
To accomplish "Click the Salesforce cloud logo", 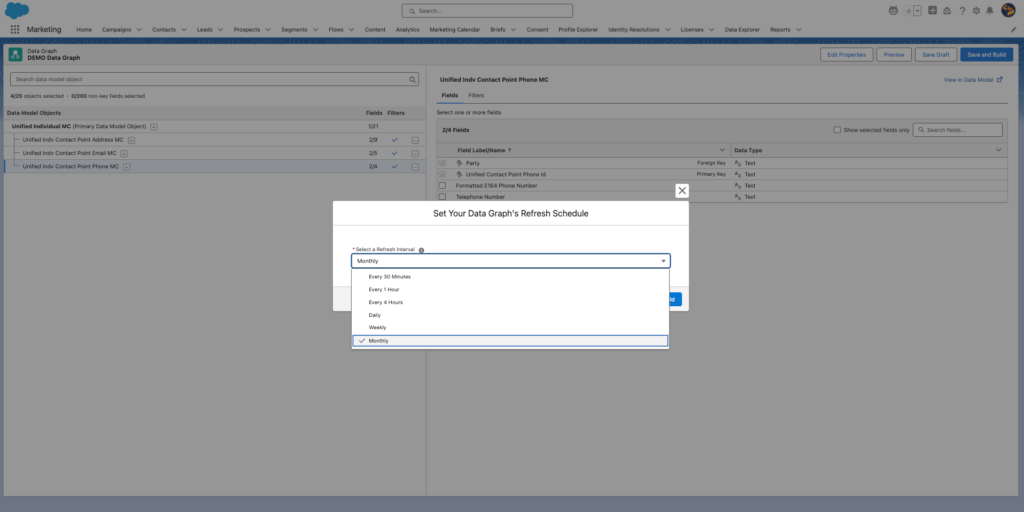I will (x=17, y=10).
